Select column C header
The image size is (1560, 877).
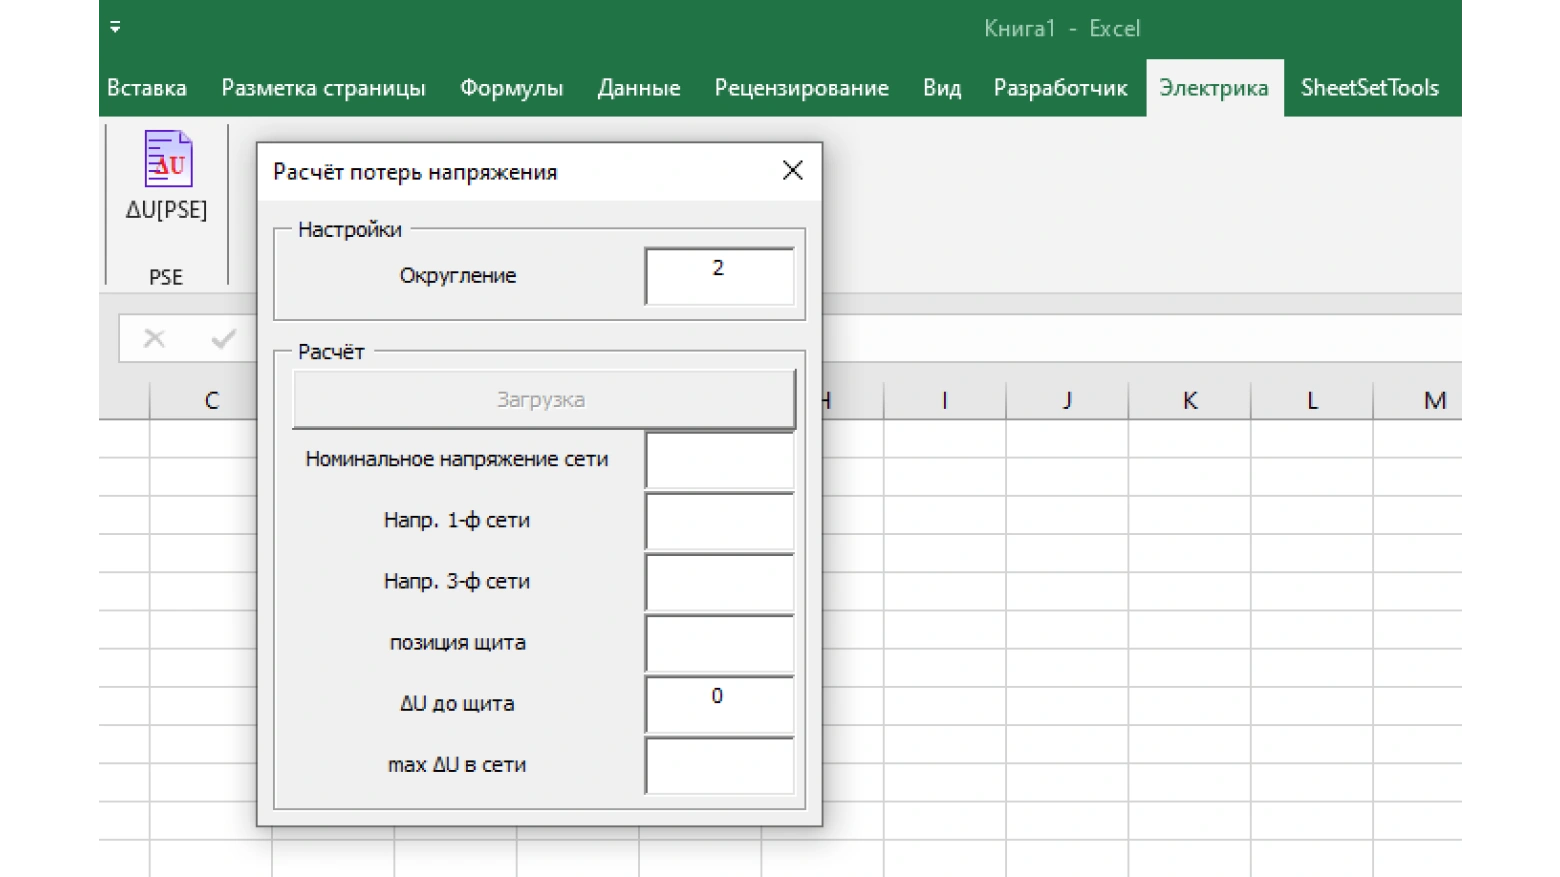211,400
